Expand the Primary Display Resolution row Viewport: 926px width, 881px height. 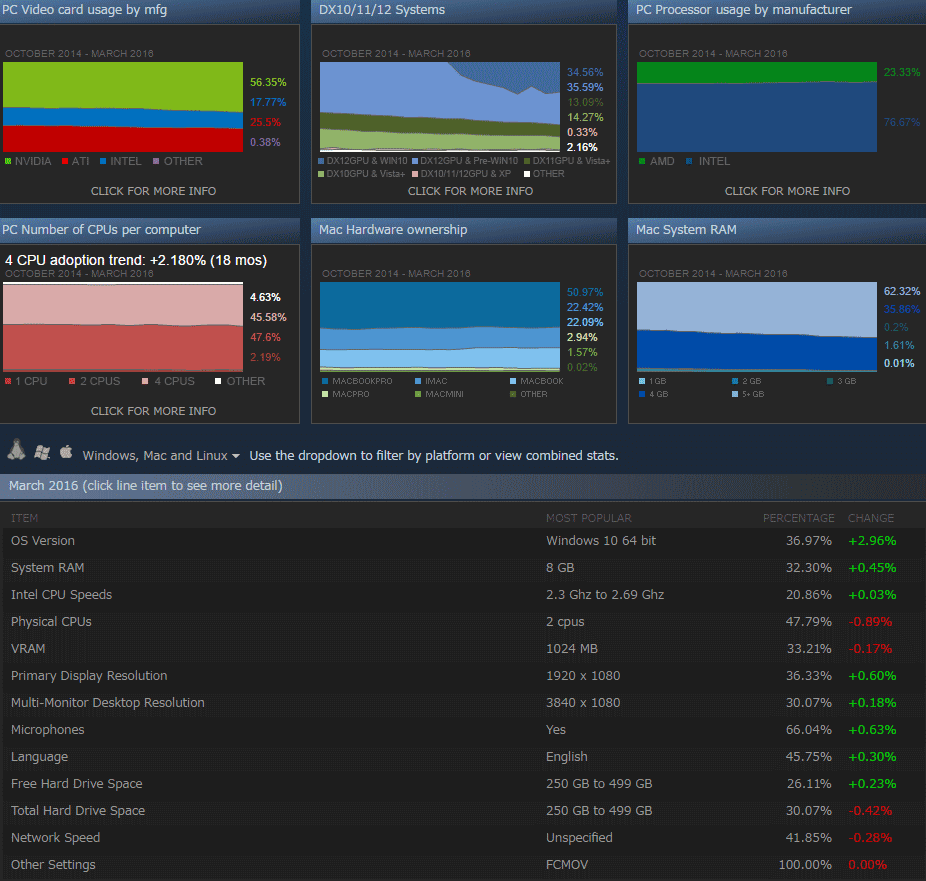tap(463, 676)
